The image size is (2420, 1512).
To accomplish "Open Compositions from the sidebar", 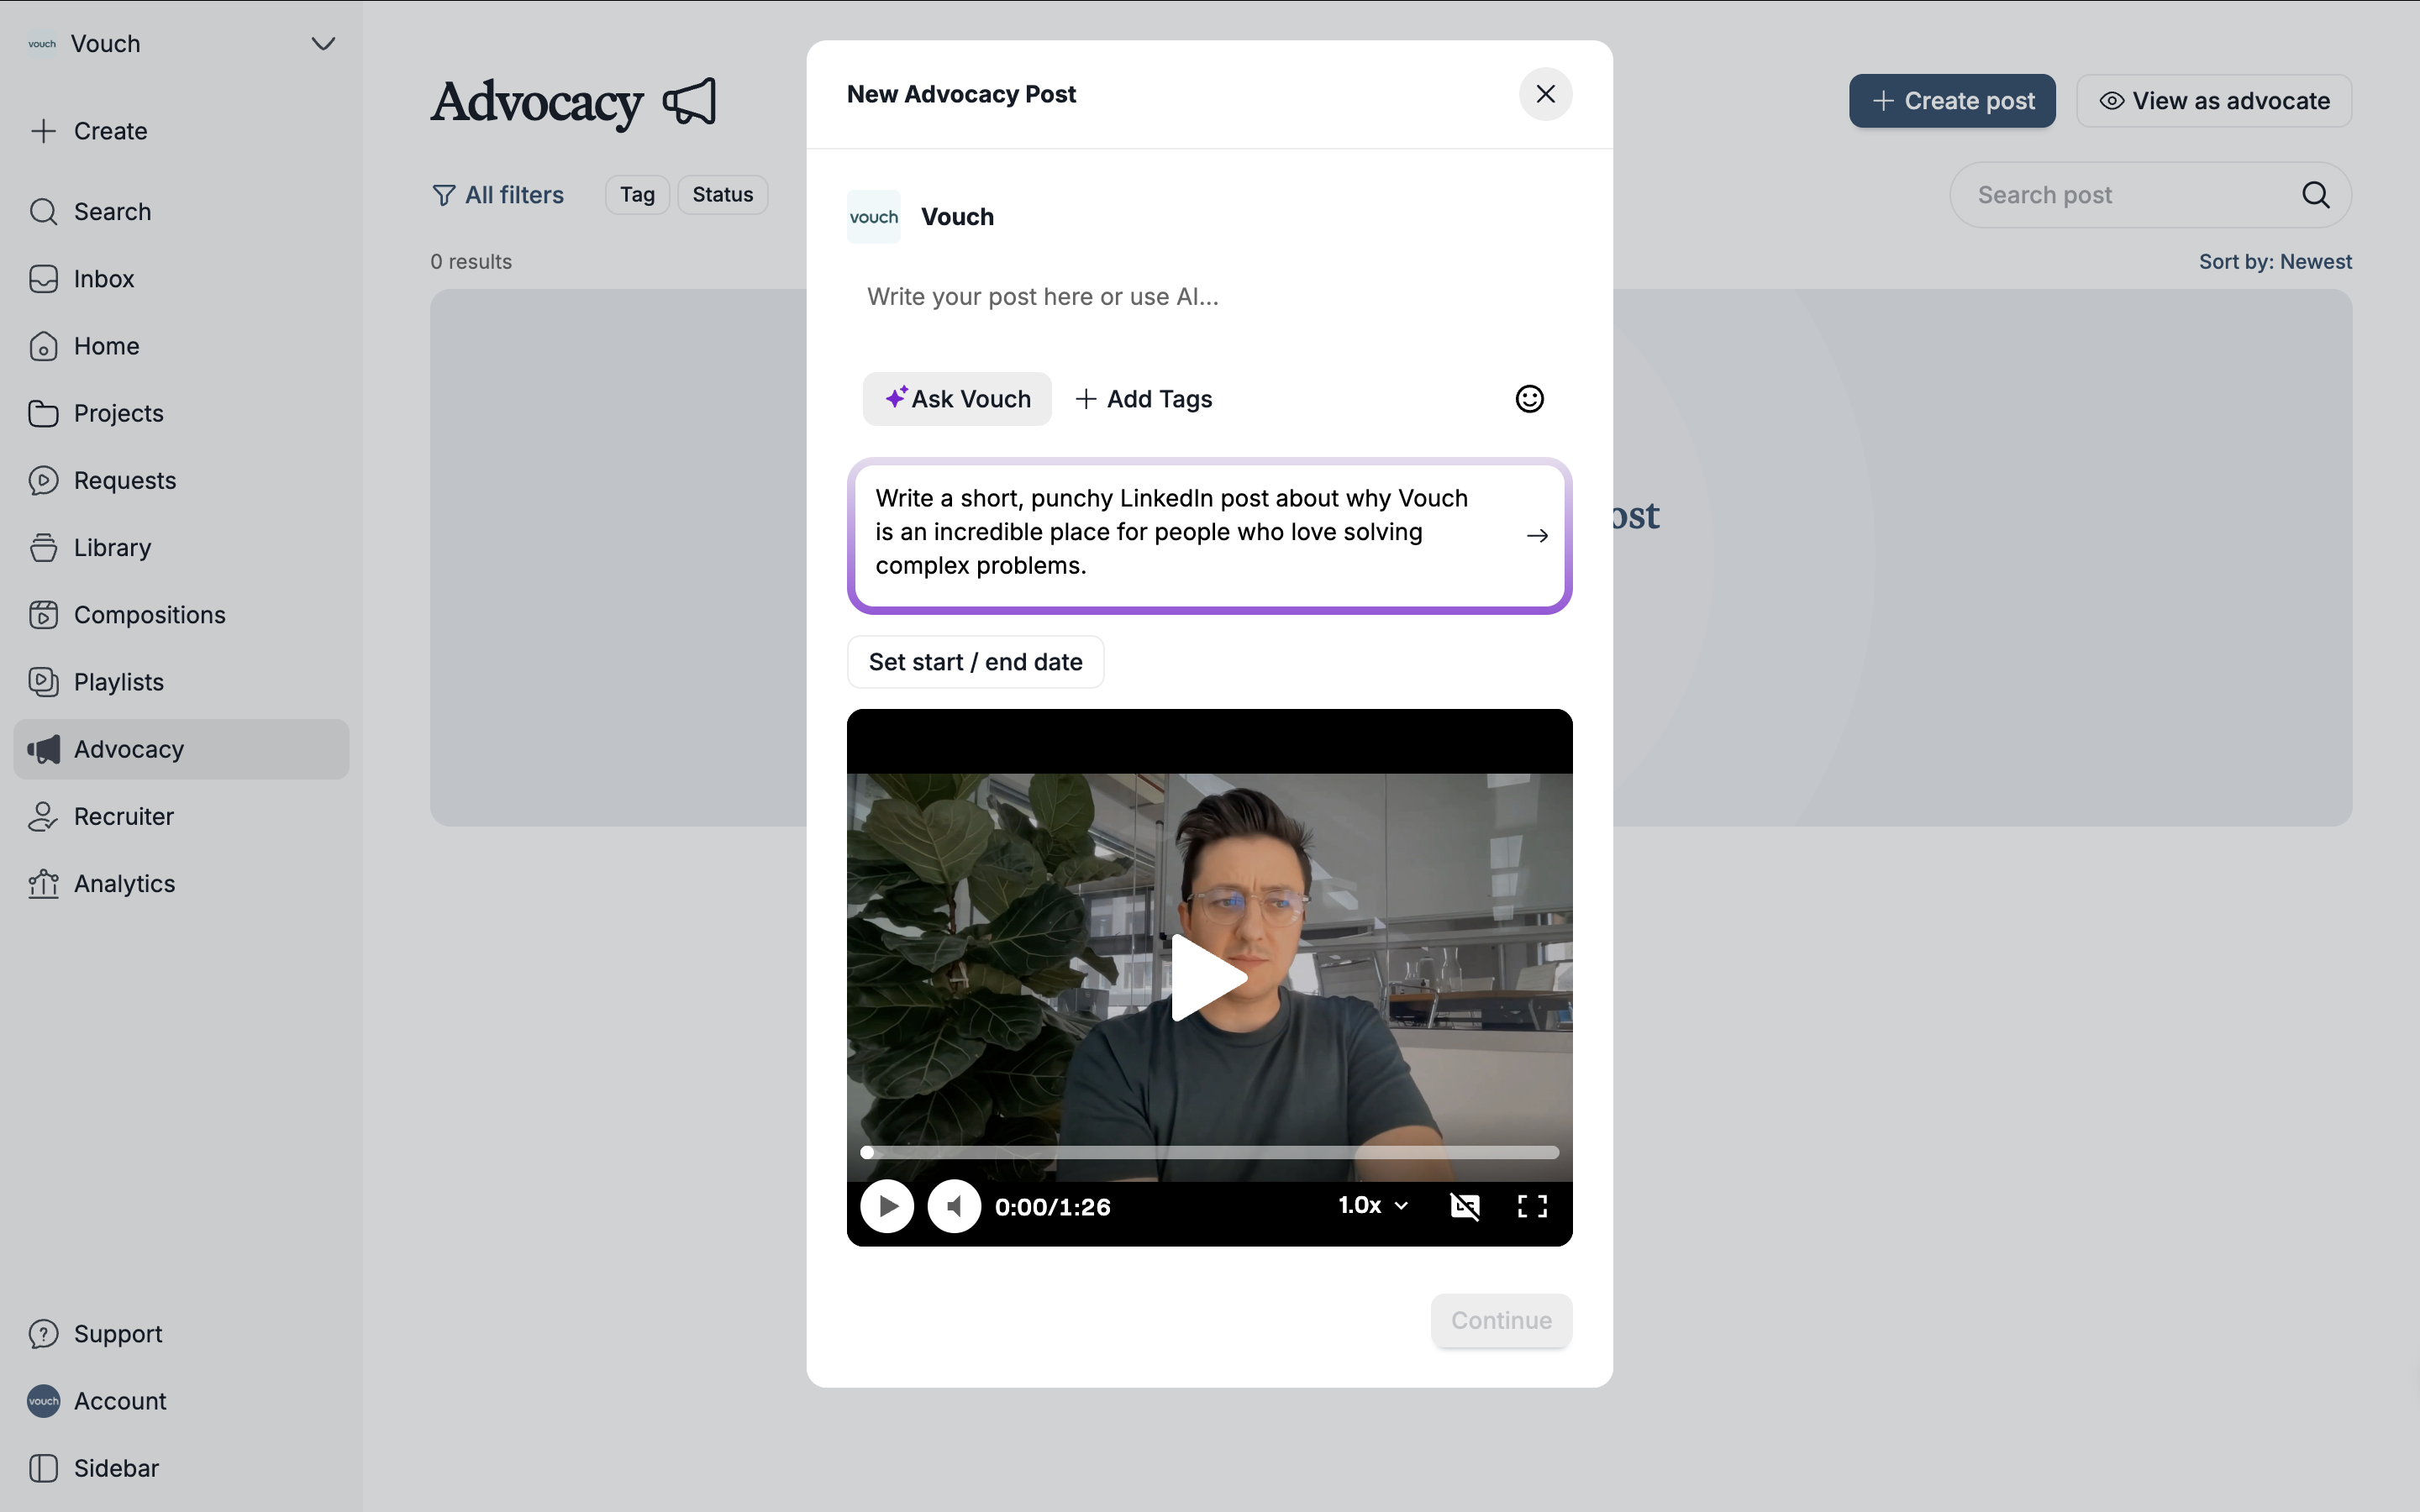I will (149, 615).
